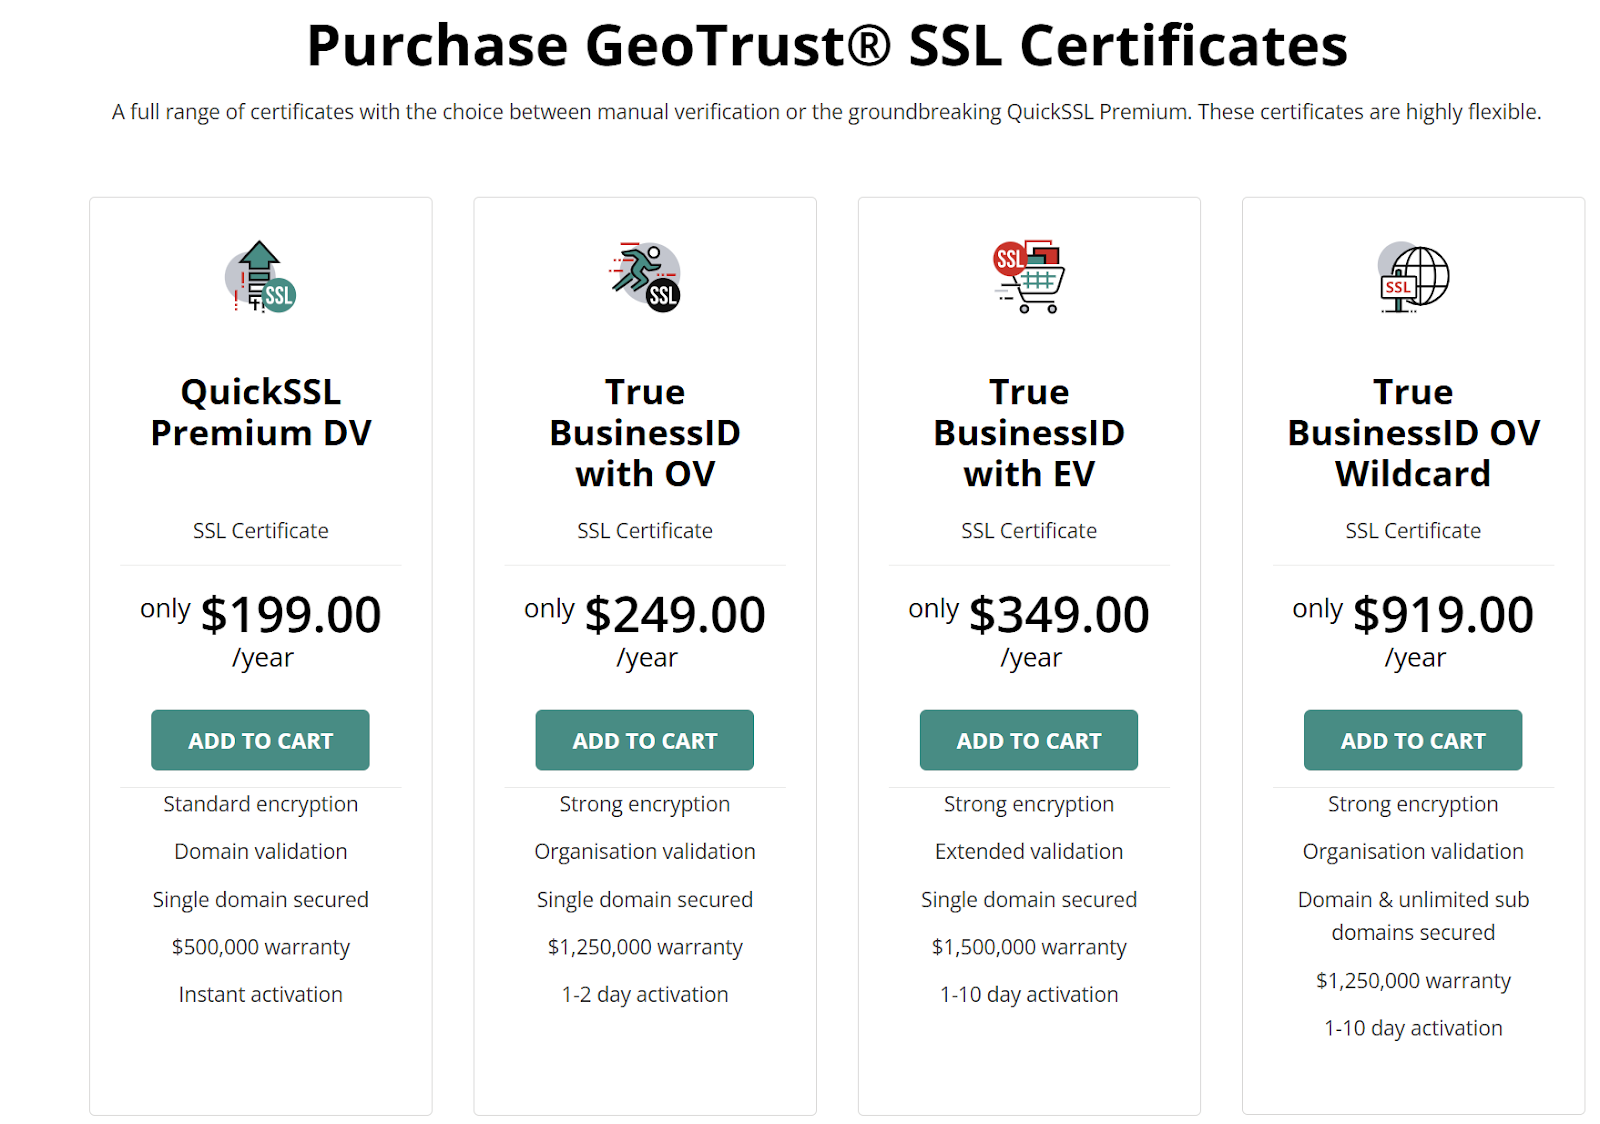Click the globe SSL wildcard icon

[1413, 277]
